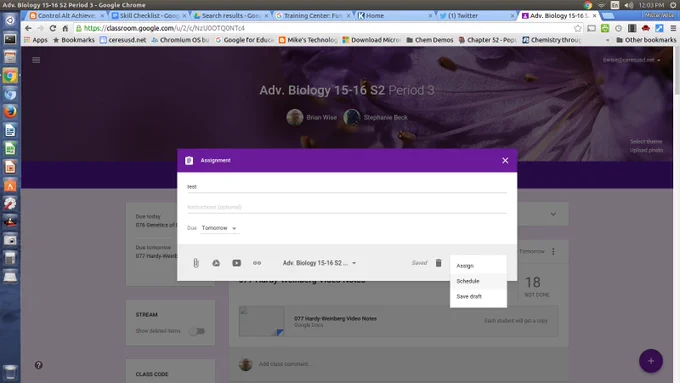Click the paperclip attach file icon
This screenshot has height=383, width=680.
tap(196, 263)
